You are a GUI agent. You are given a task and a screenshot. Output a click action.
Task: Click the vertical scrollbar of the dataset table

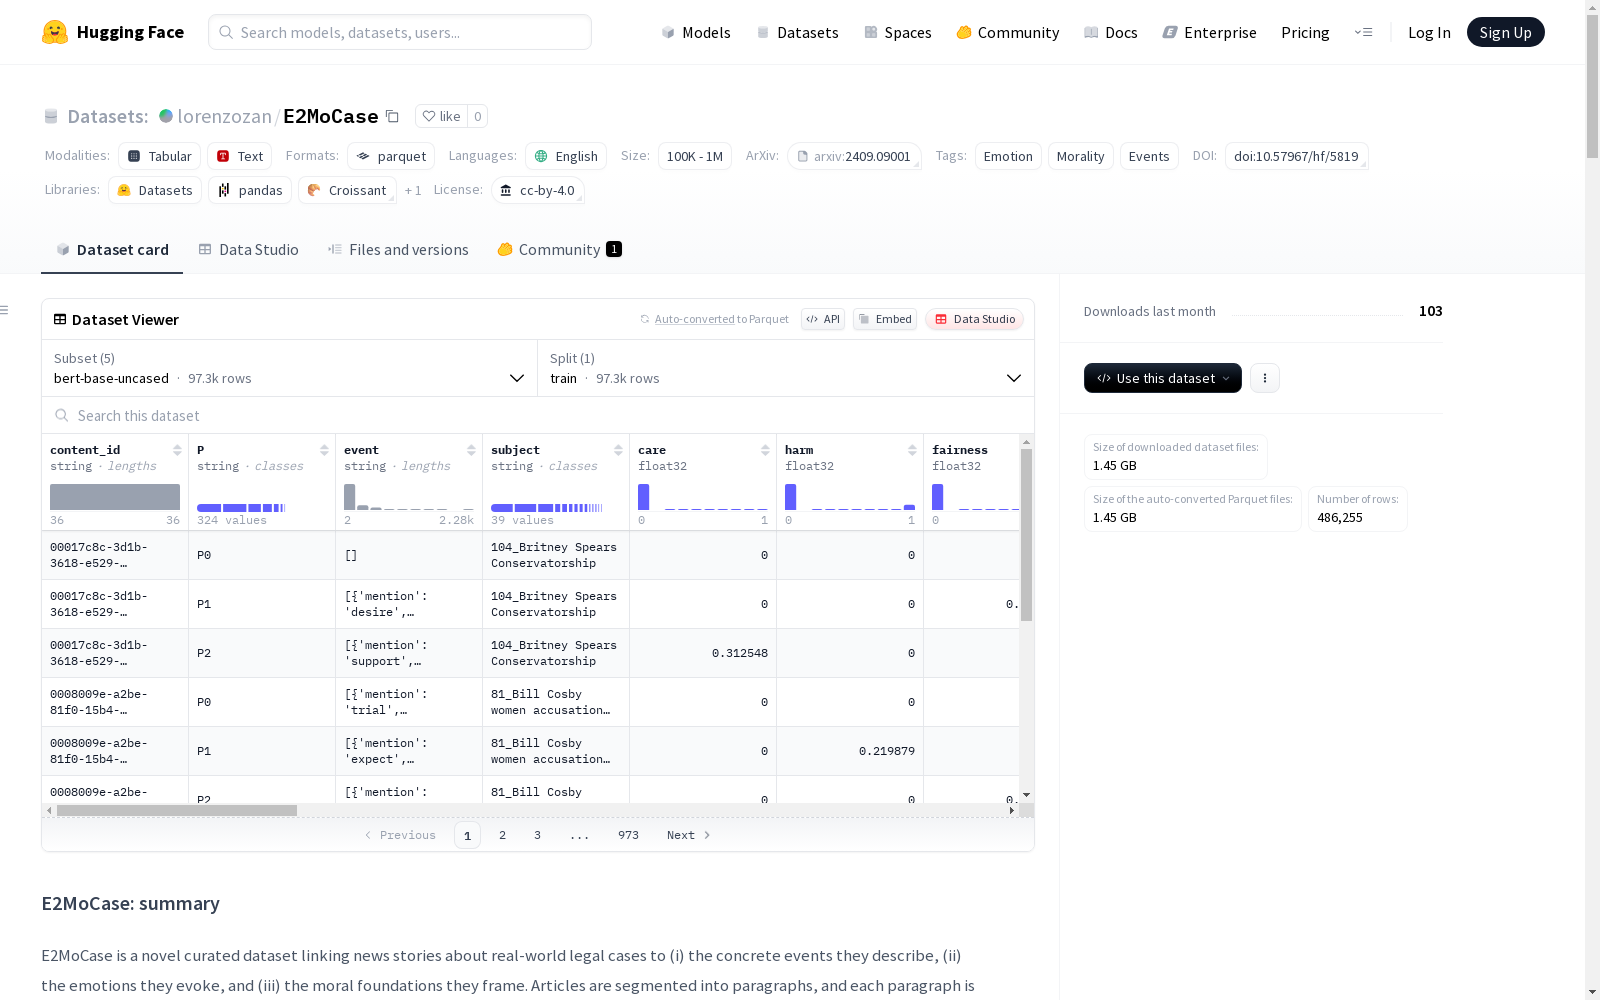click(1026, 535)
